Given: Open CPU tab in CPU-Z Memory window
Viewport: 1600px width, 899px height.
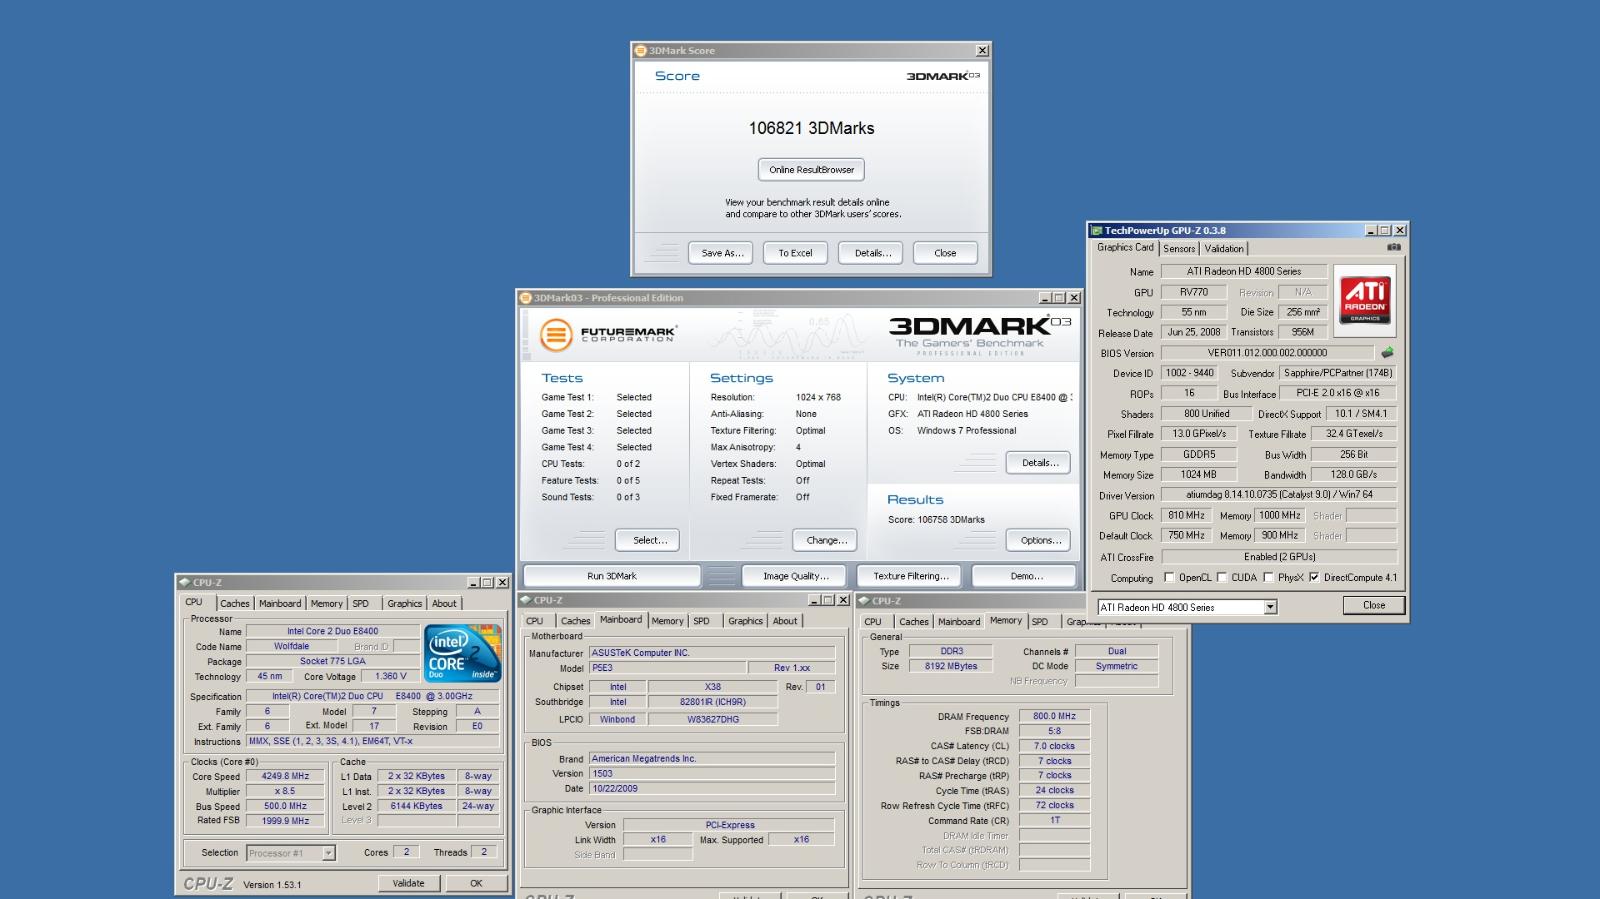Looking at the screenshot, I should [873, 621].
